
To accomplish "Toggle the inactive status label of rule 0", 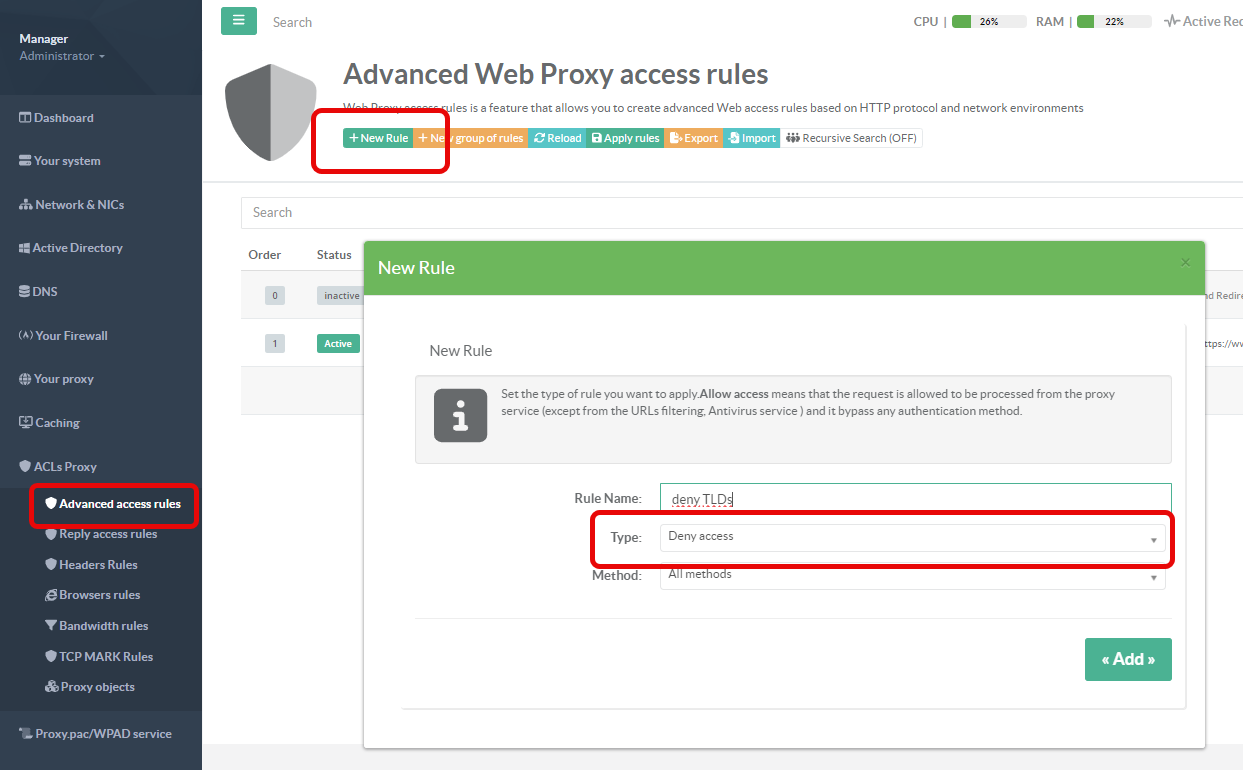I will click(x=341, y=296).
